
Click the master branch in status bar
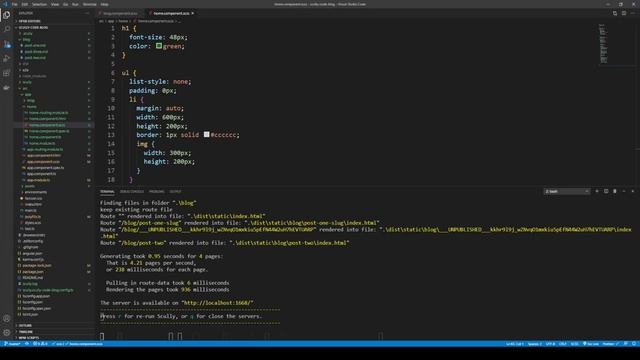[x=12, y=344]
